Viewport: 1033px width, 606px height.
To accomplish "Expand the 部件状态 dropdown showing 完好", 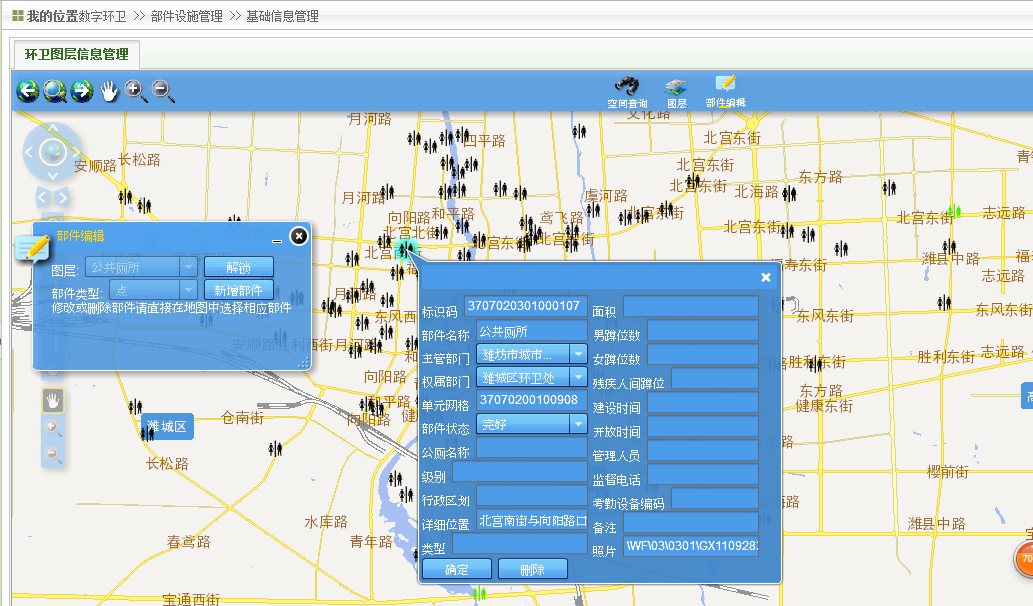I will pos(578,424).
